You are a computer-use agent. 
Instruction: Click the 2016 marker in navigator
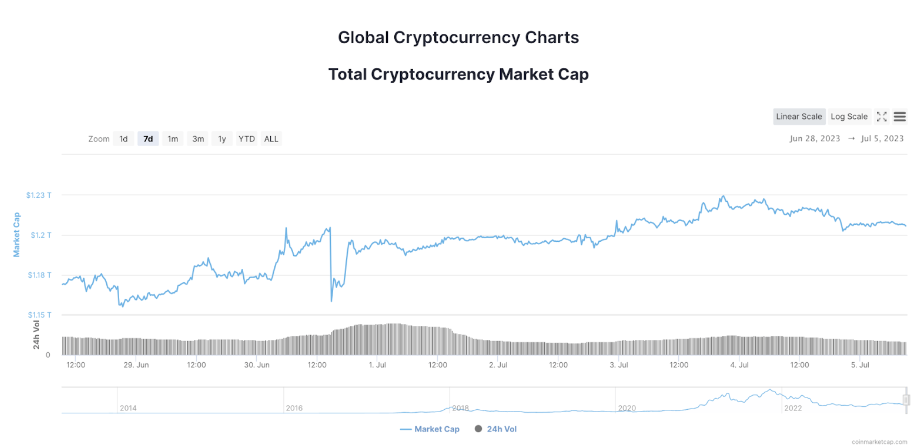pyautogui.click(x=294, y=408)
